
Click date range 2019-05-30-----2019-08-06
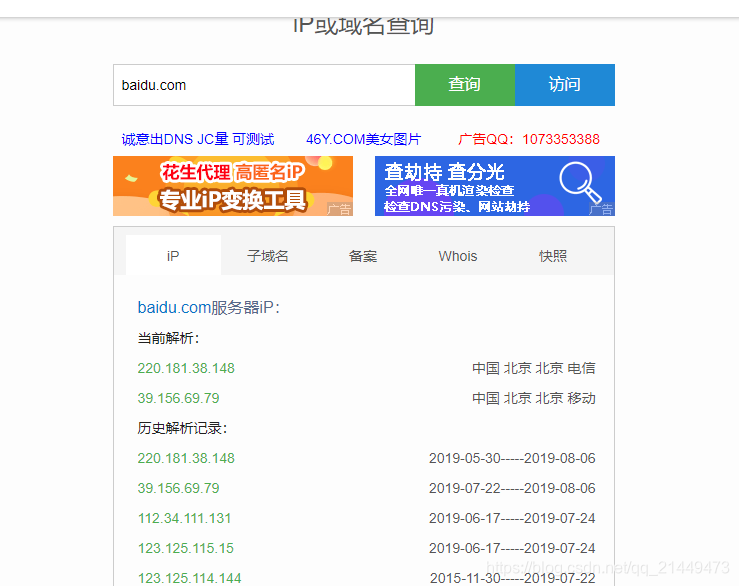512,458
